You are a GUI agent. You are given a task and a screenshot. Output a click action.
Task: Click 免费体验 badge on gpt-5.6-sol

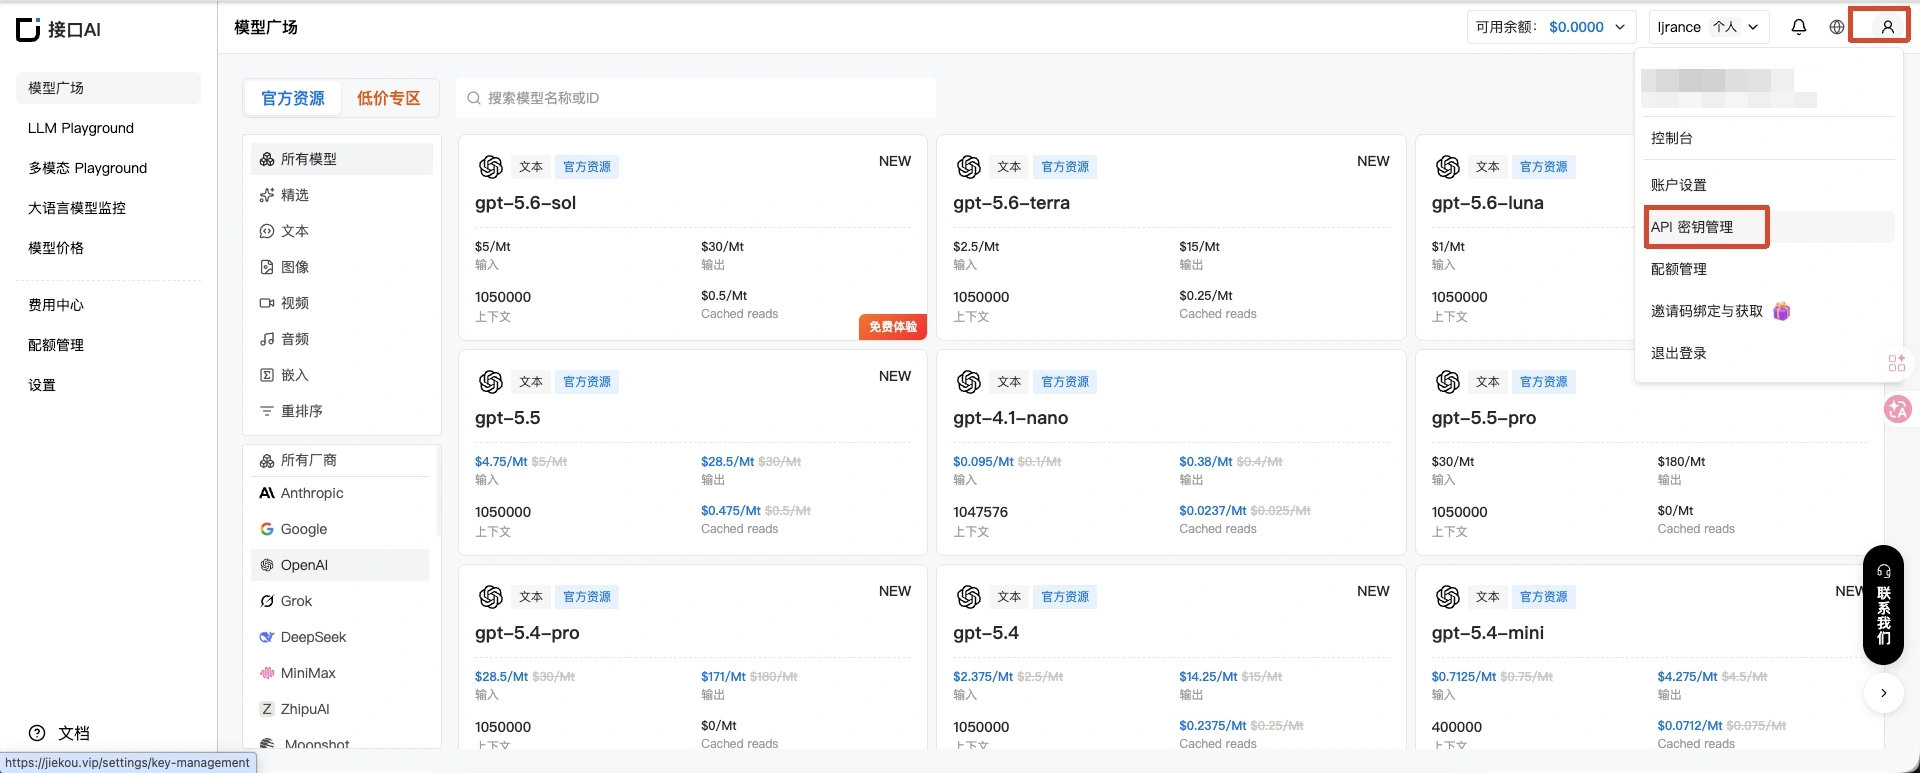[893, 327]
